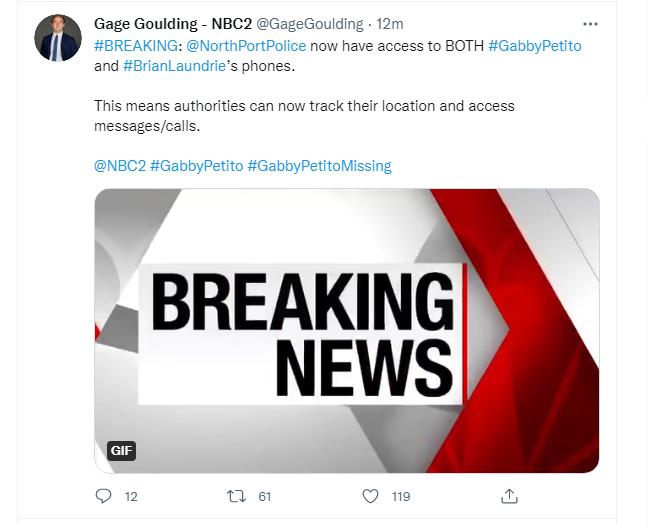The height and width of the screenshot is (525, 648).
Task: Click the Gage Goulding - NBC2 display name
Action: pyautogui.click(x=173, y=23)
